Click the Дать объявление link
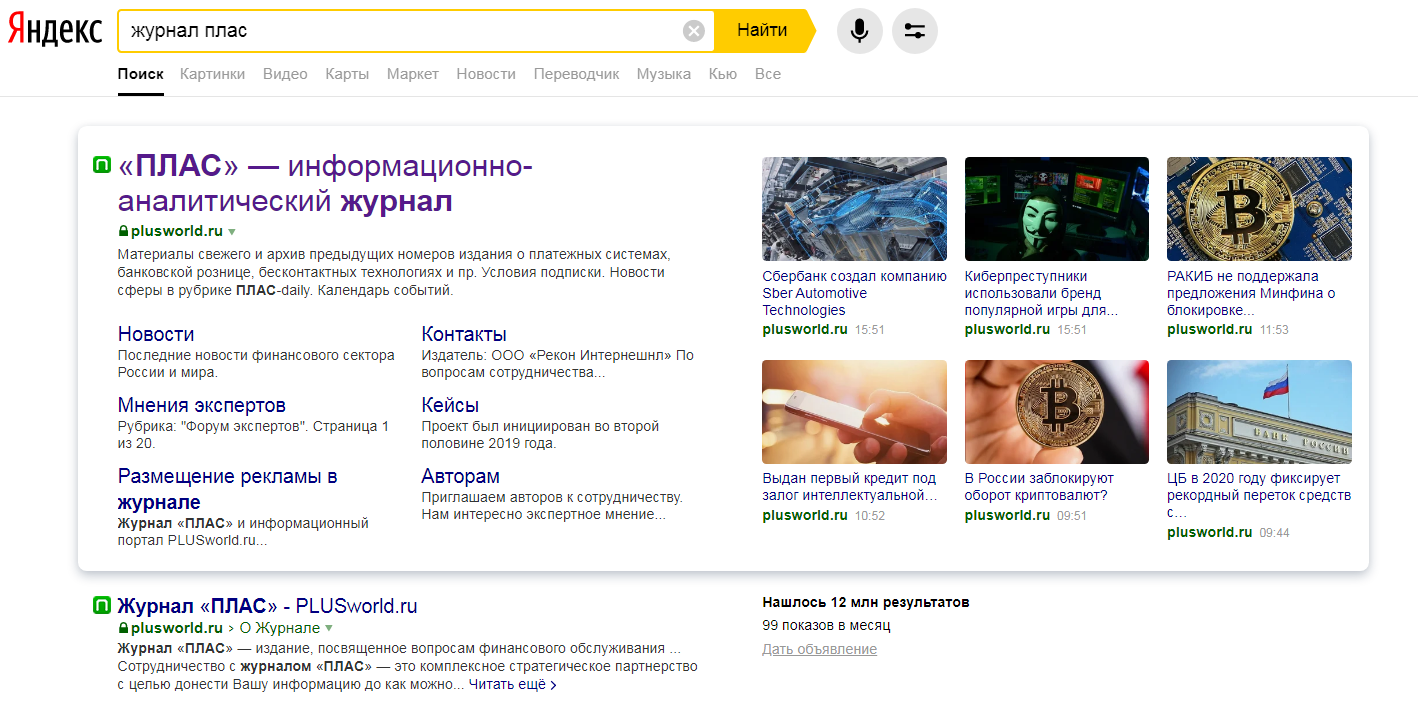1418x704 pixels. (819, 649)
